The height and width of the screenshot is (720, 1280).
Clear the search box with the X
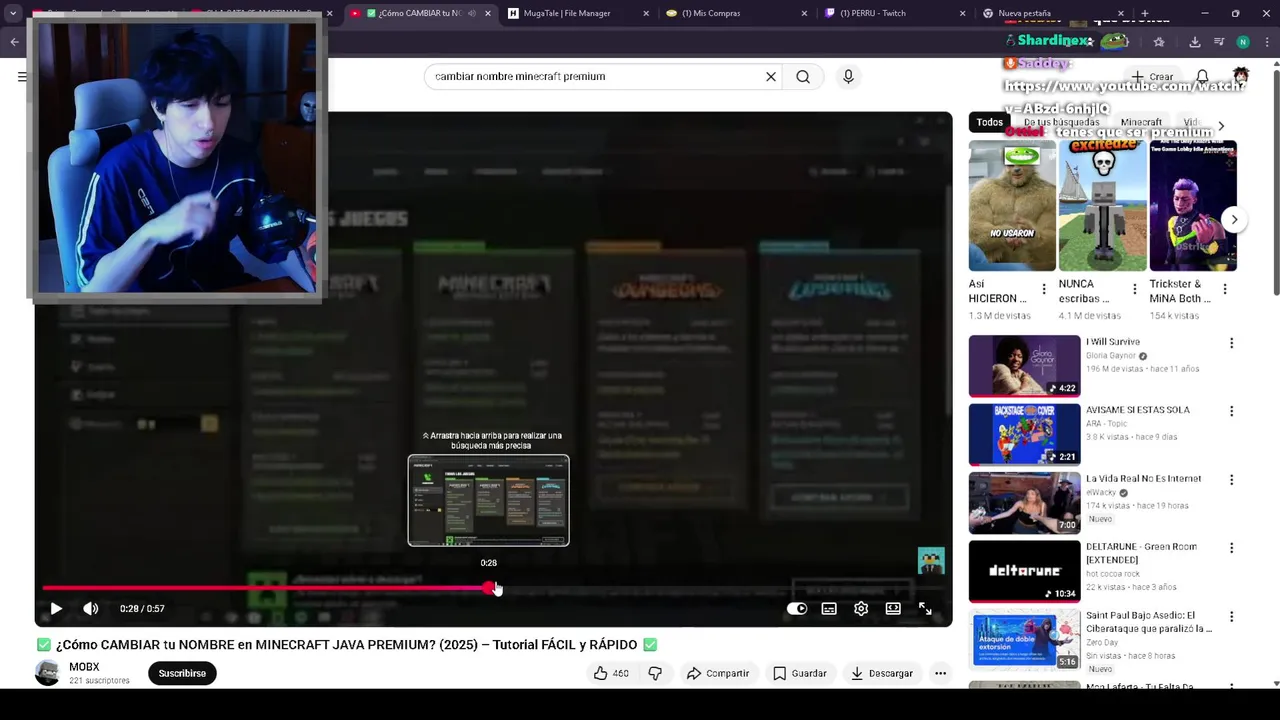point(771,76)
